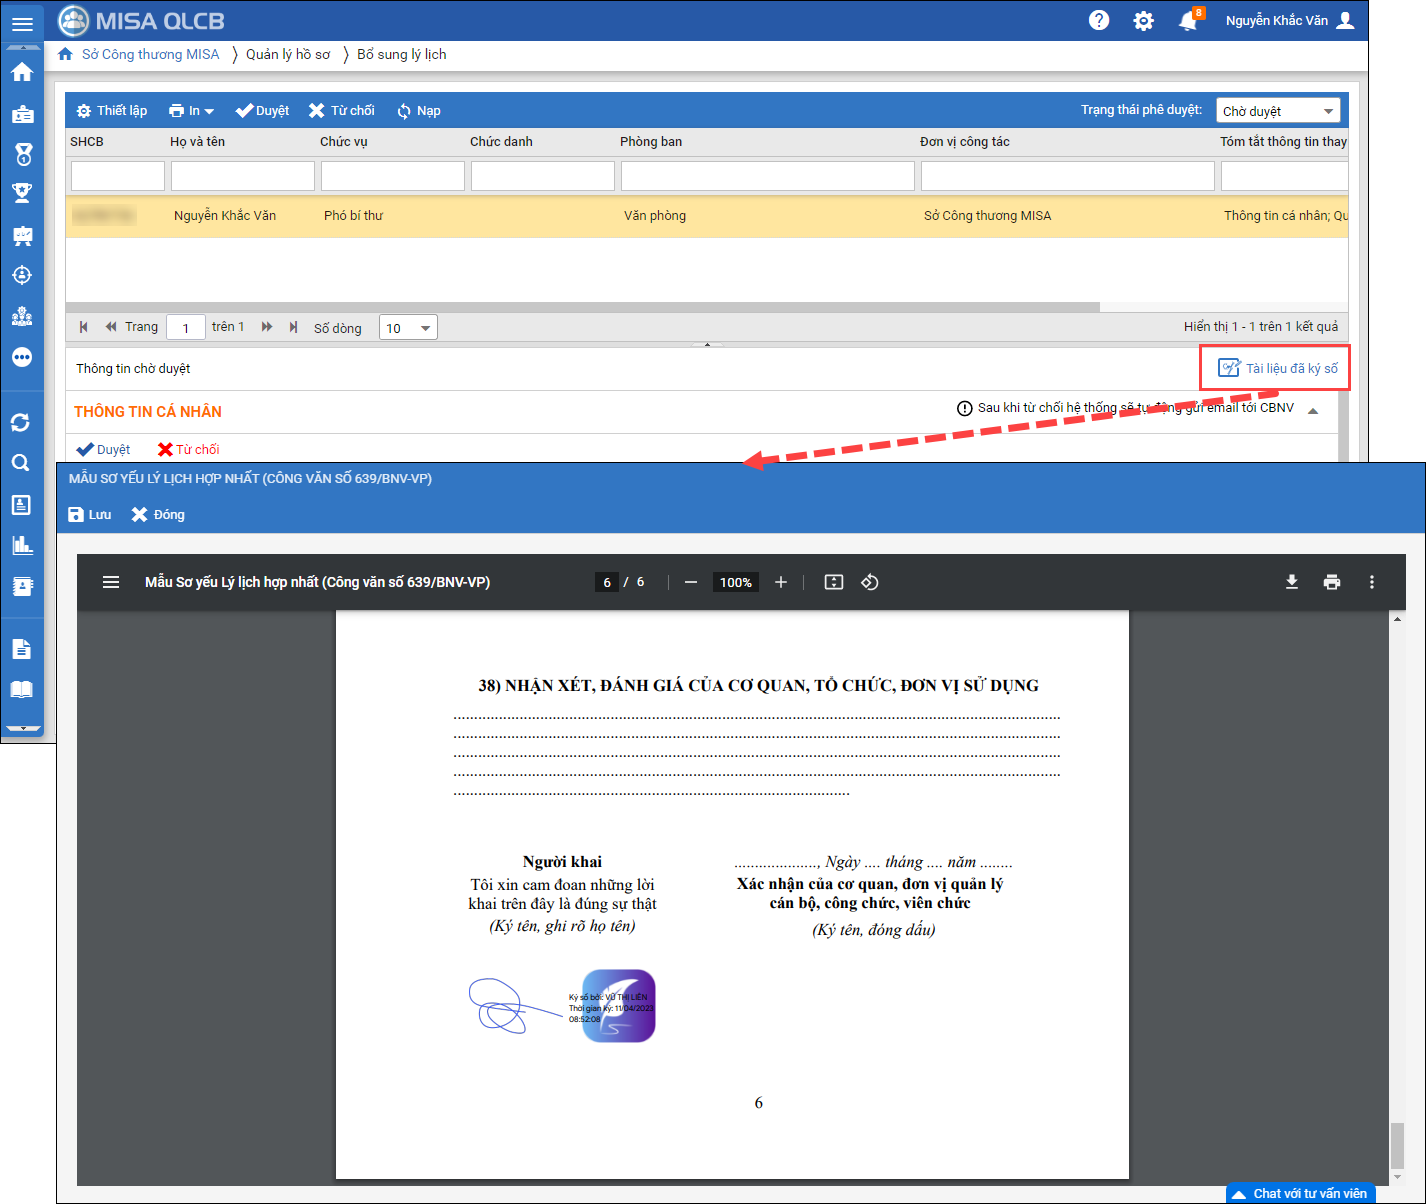Open the help question mark icon
Viewport: 1426px width, 1204px height.
click(x=1099, y=20)
